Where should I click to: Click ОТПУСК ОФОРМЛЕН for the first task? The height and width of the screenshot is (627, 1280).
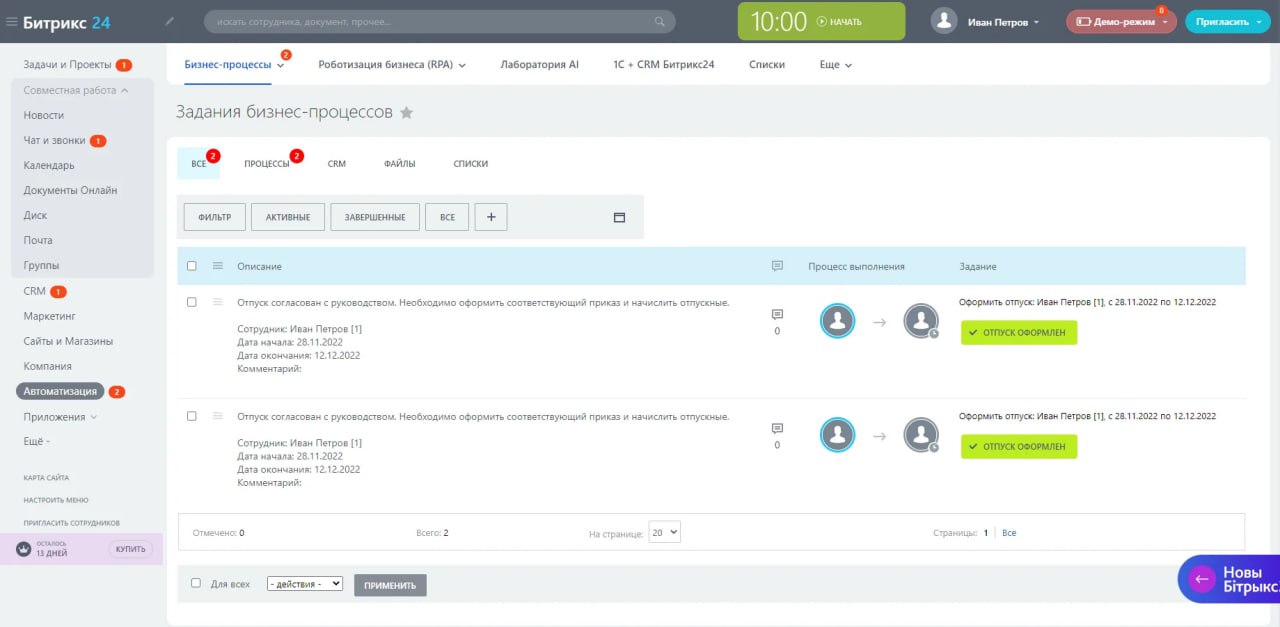pyautogui.click(x=1019, y=333)
